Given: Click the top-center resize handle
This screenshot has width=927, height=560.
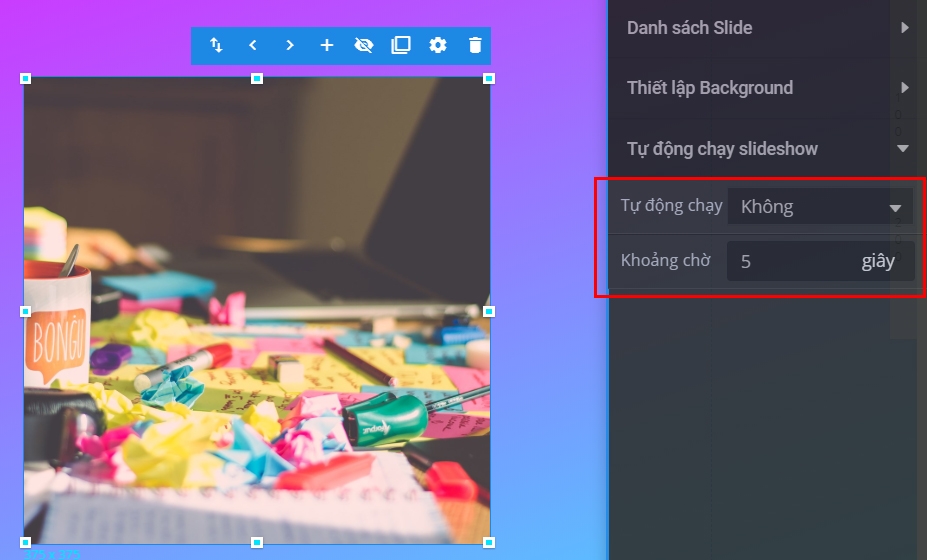Looking at the screenshot, I should point(257,78).
